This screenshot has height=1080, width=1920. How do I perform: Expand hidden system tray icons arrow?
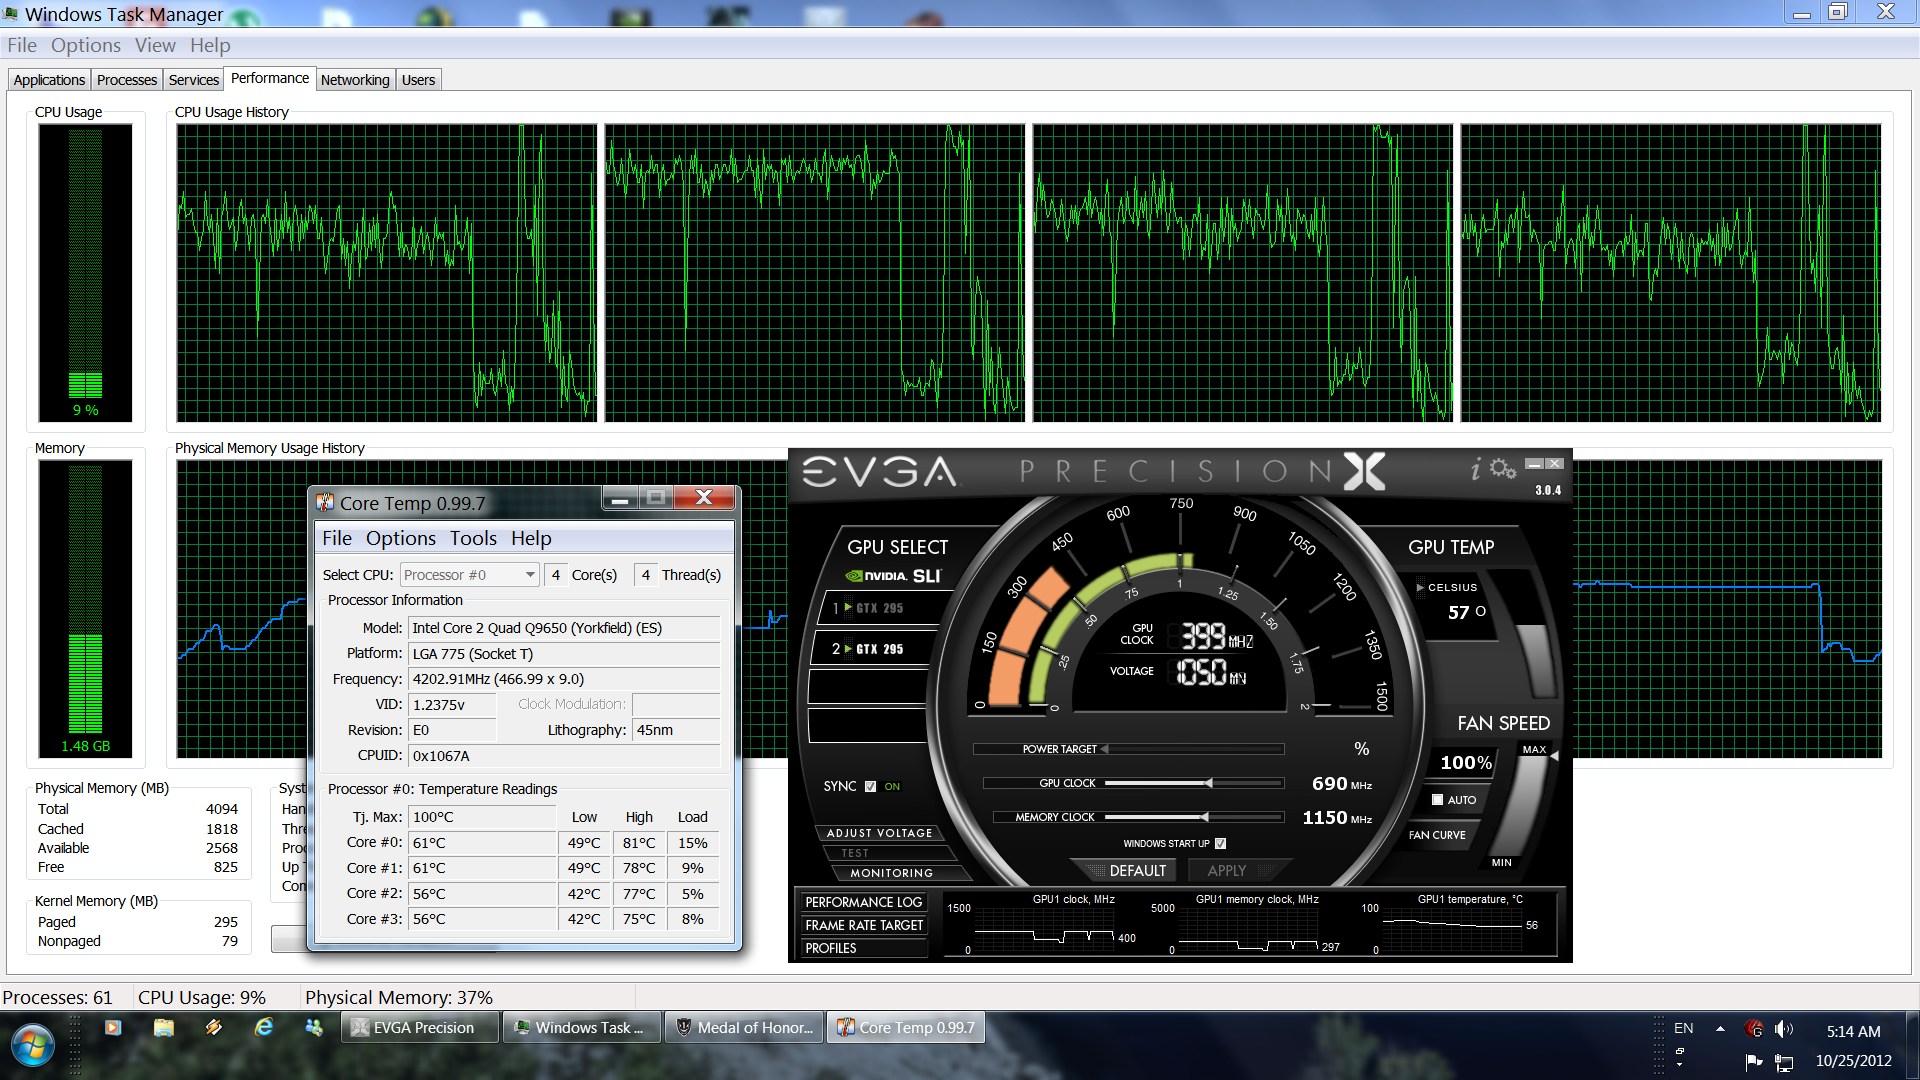click(1720, 1028)
